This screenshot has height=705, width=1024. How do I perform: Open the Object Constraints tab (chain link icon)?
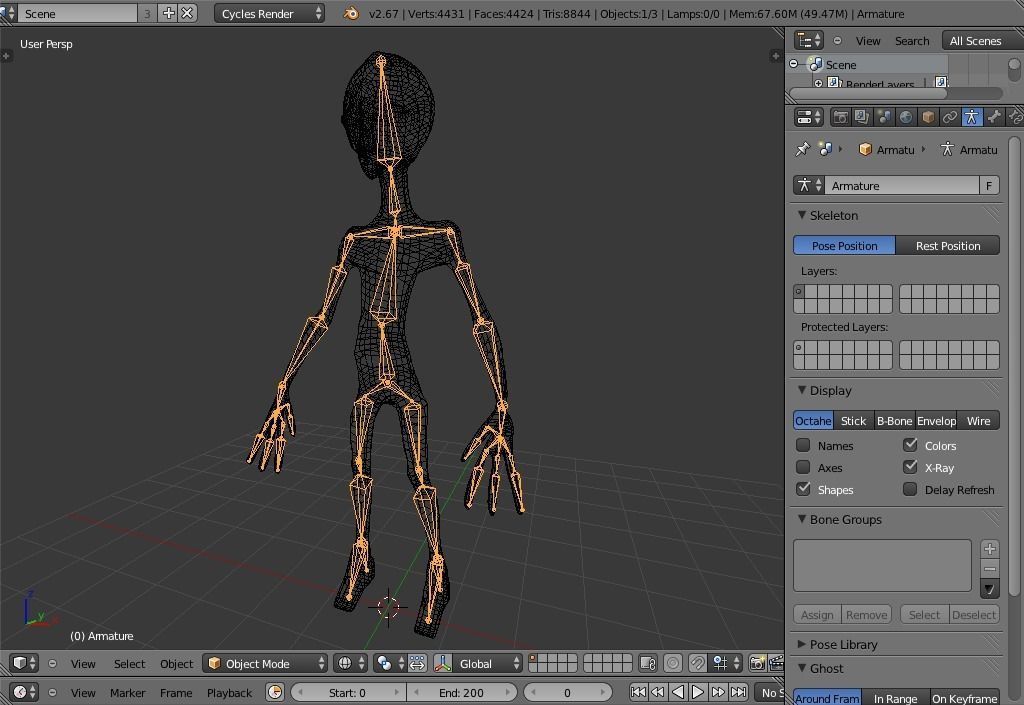[950, 117]
